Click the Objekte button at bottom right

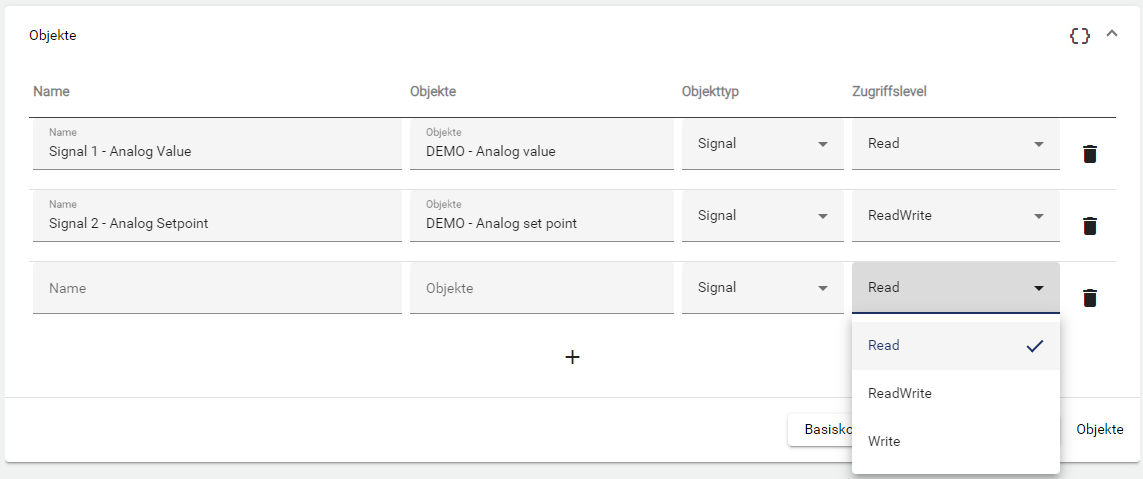[1100, 430]
